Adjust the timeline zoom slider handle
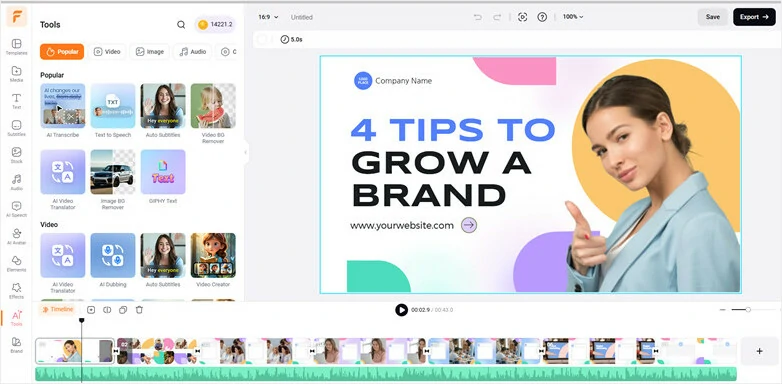The height and width of the screenshot is (384, 782). point(748,310)
